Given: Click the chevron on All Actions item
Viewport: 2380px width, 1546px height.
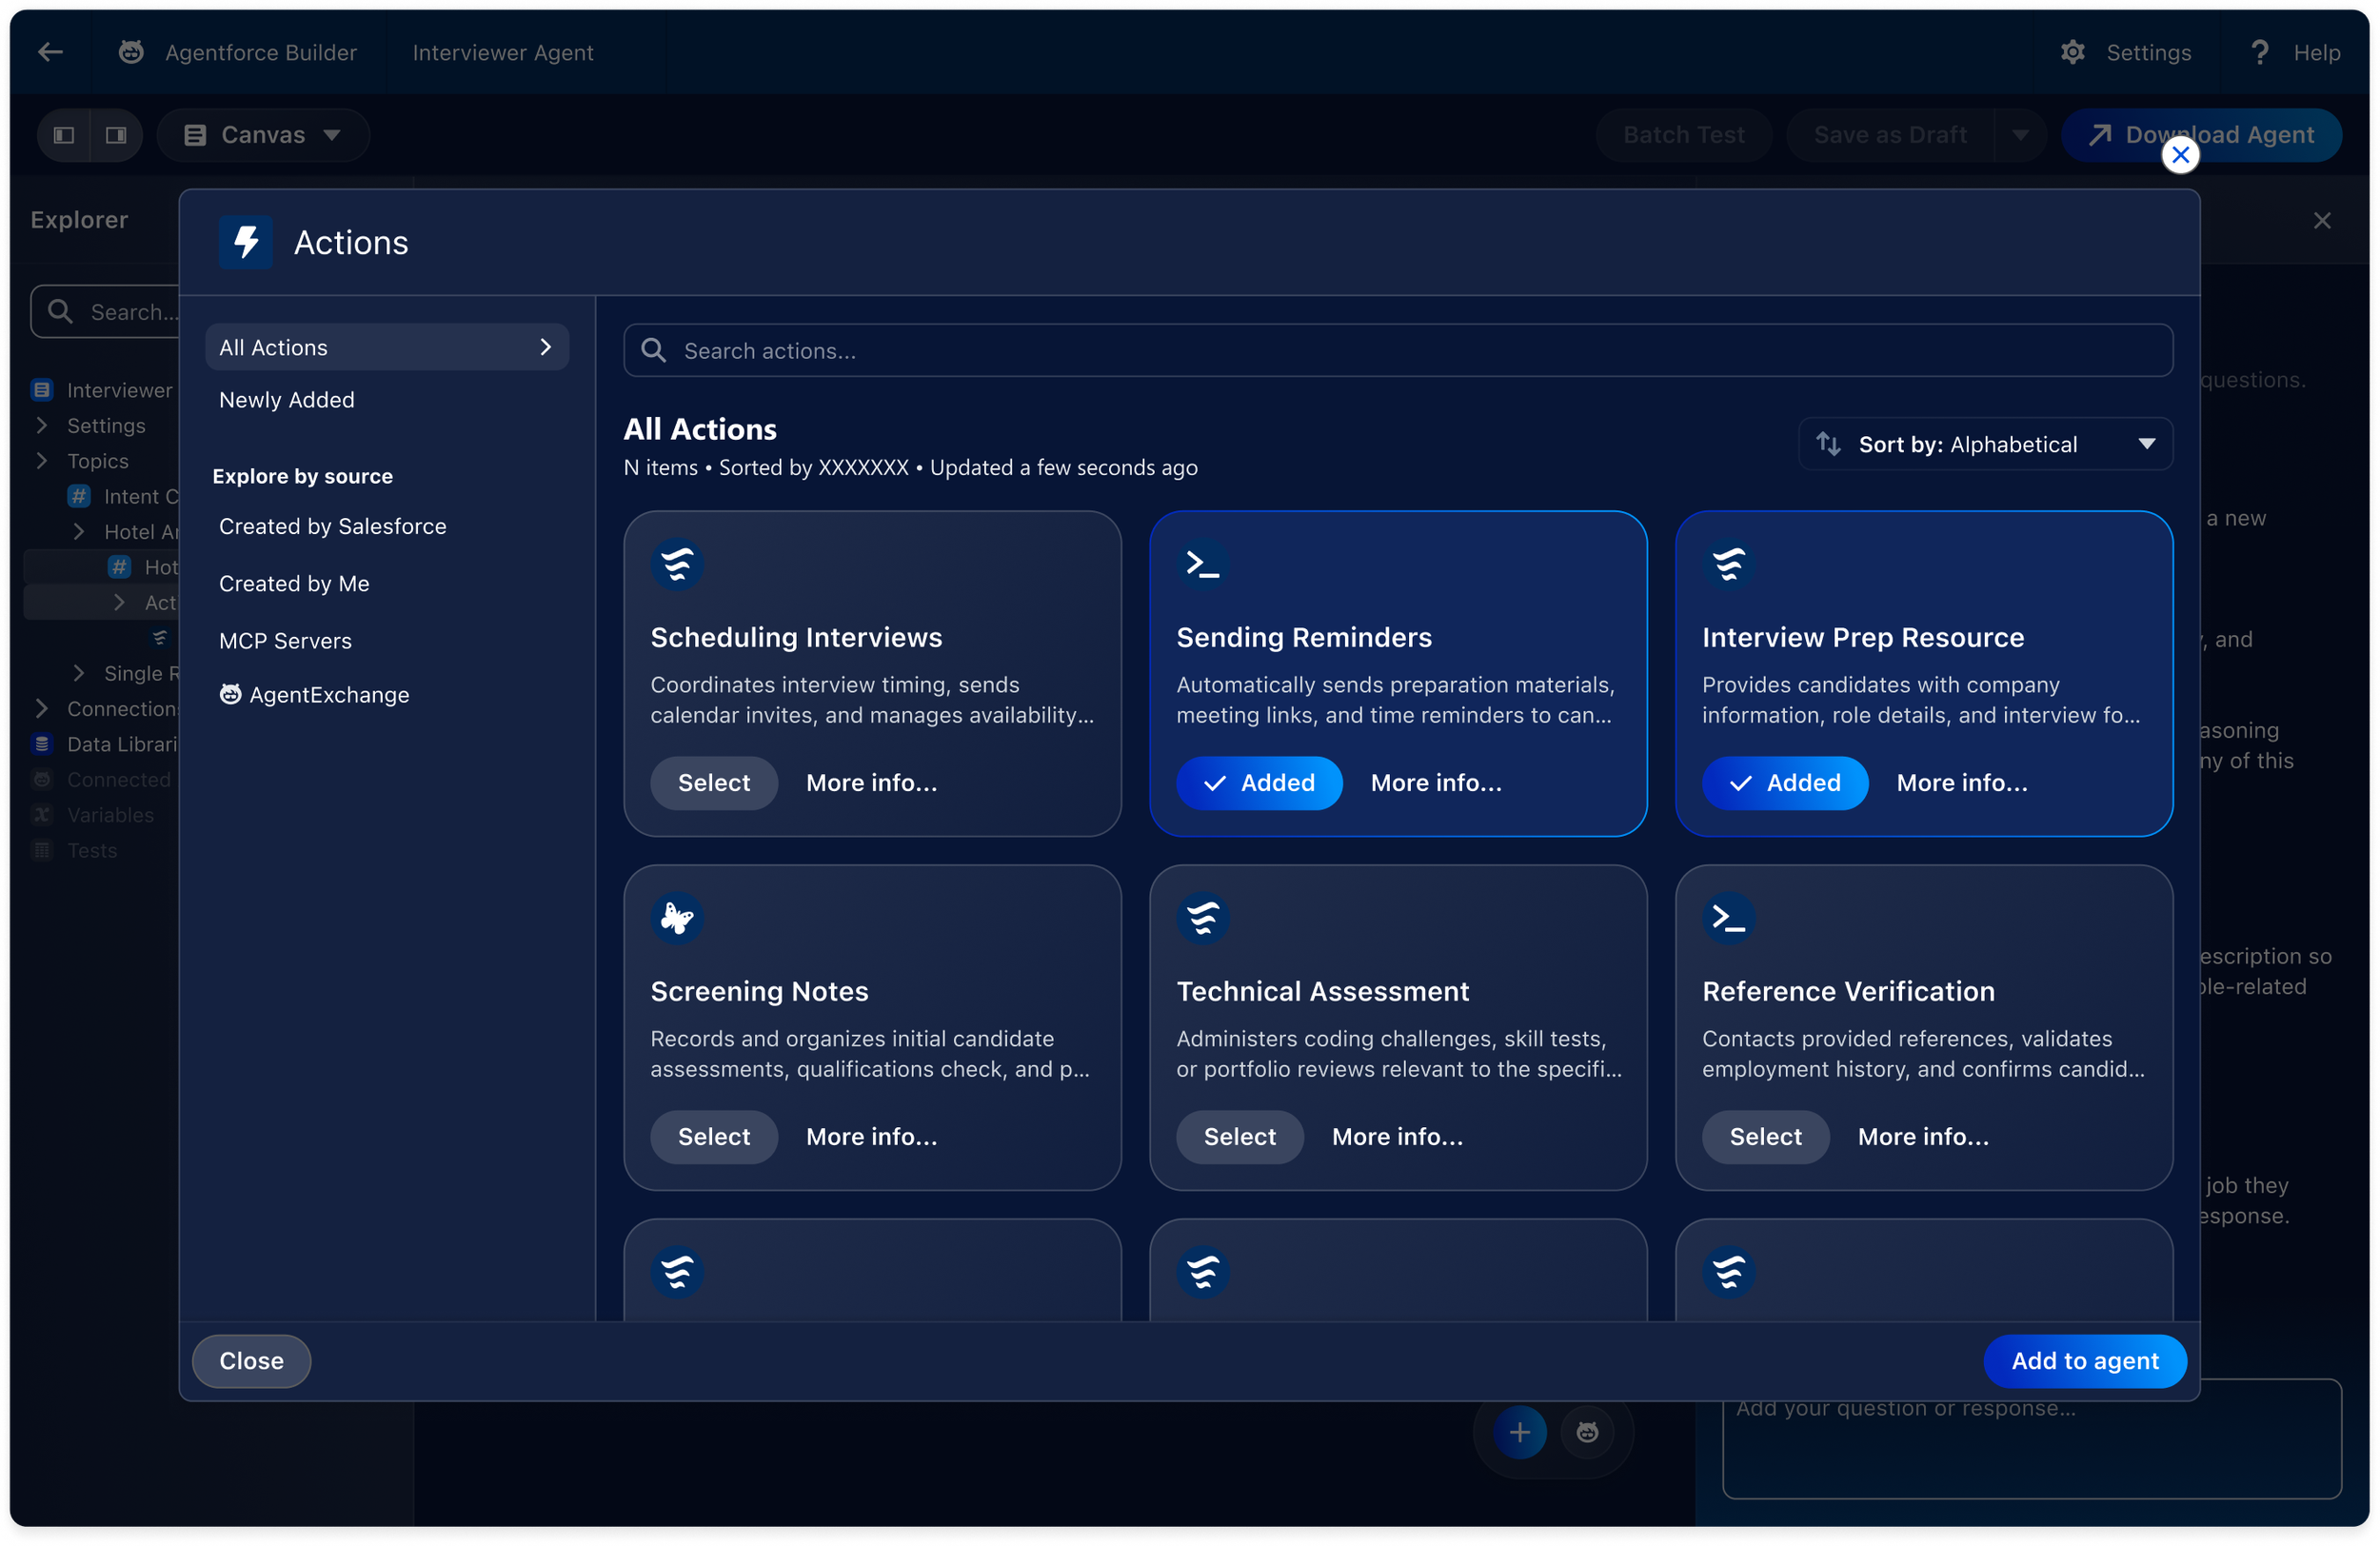Looking at the screenshot, I should click(x=546, y=347).
